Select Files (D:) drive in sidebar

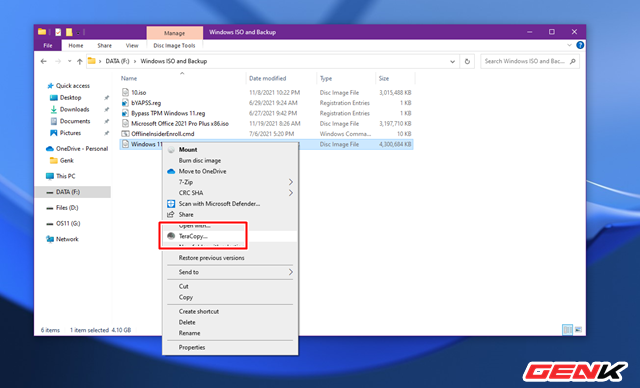[x=67, y=208]
